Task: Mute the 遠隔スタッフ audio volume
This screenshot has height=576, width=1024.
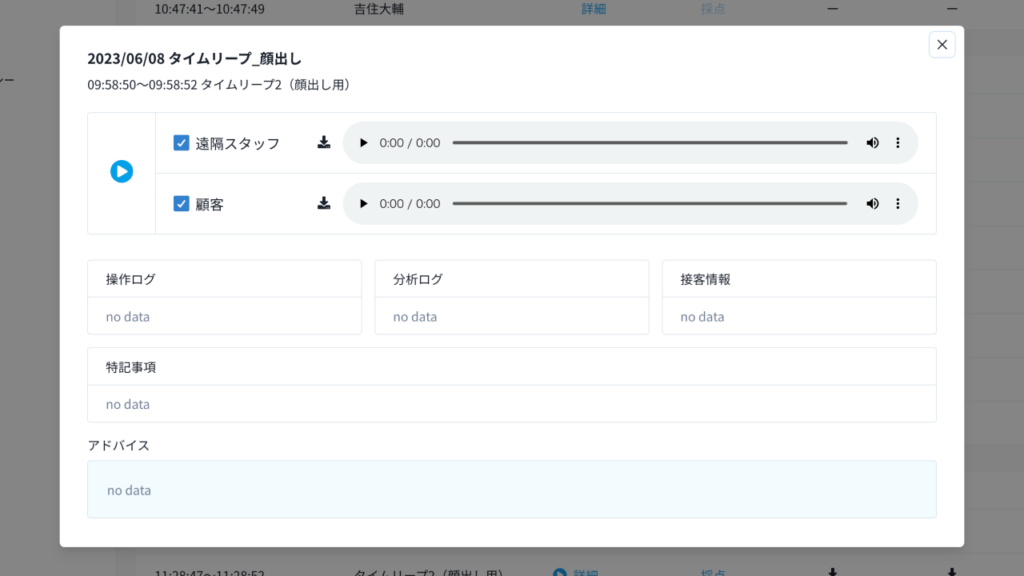Action: [x=872, y=143]
